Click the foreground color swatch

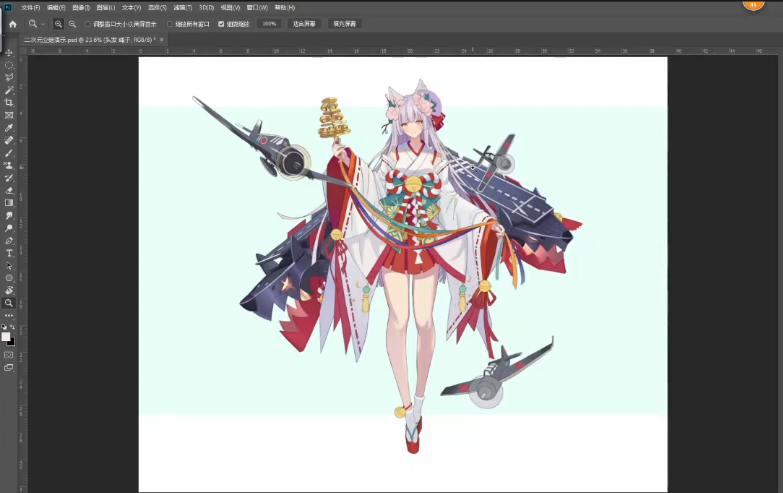(x=7, y=335)
